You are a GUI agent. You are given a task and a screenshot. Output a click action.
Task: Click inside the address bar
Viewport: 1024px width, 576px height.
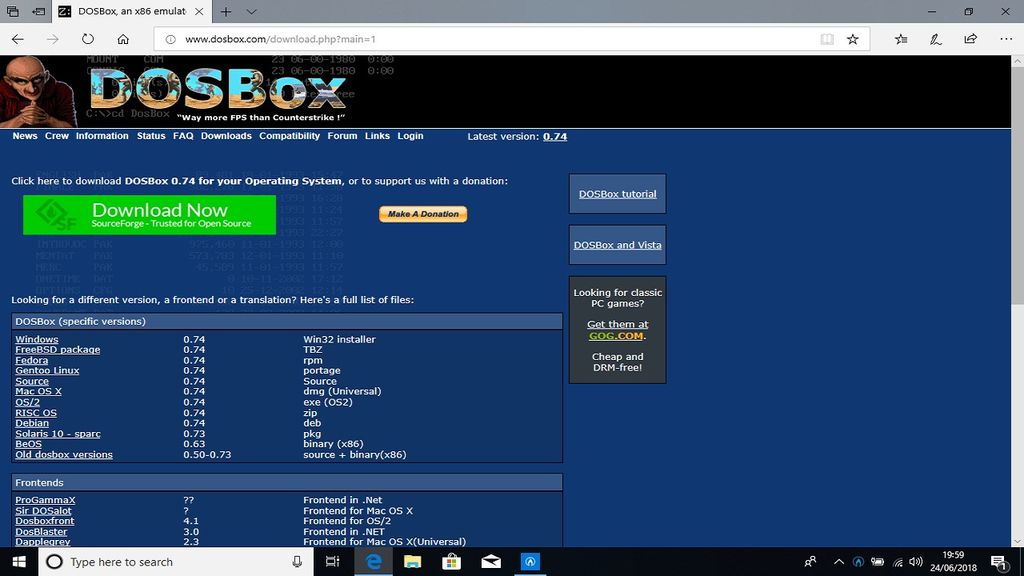coord(400,39)
